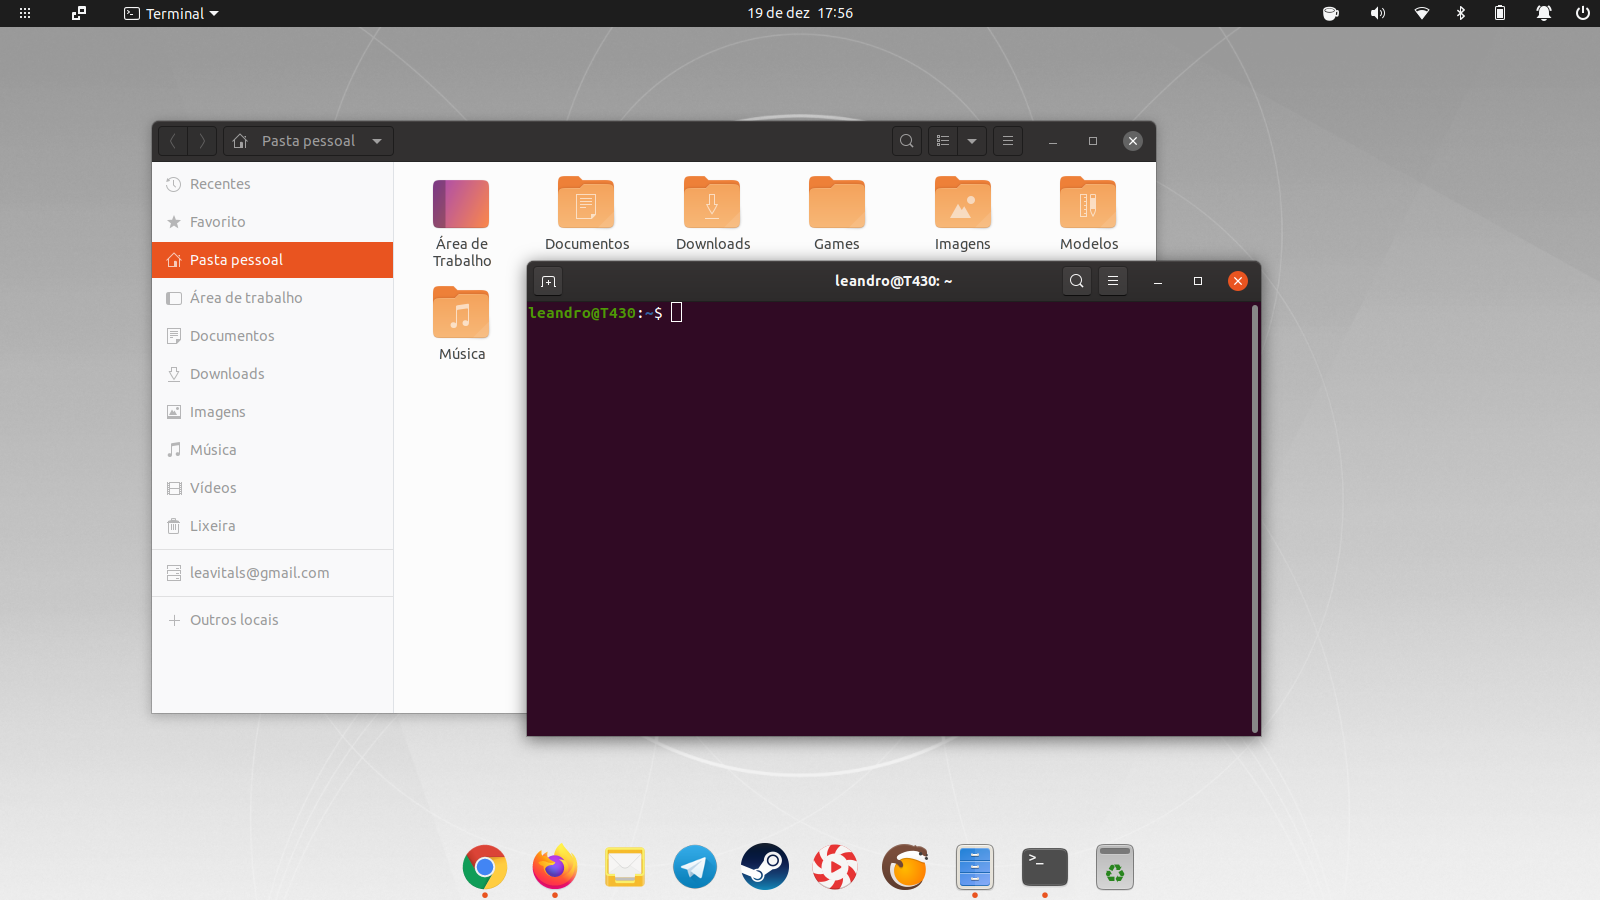
Task: Open the Documentos folder icon
Action: (x=586, y=203)
